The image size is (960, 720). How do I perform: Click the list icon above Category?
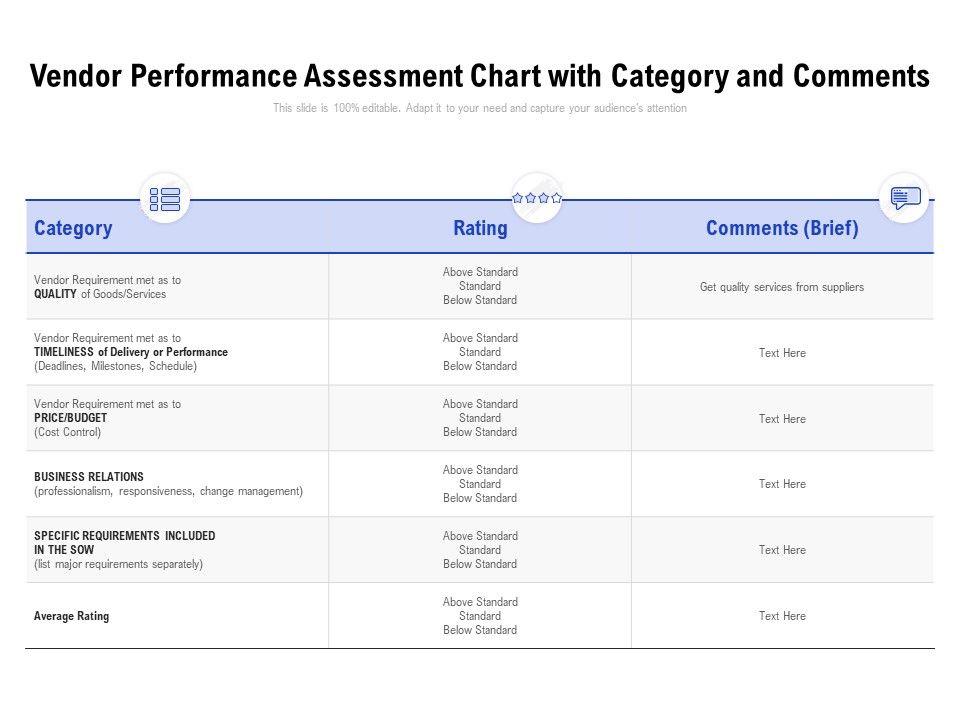(165, 199)
